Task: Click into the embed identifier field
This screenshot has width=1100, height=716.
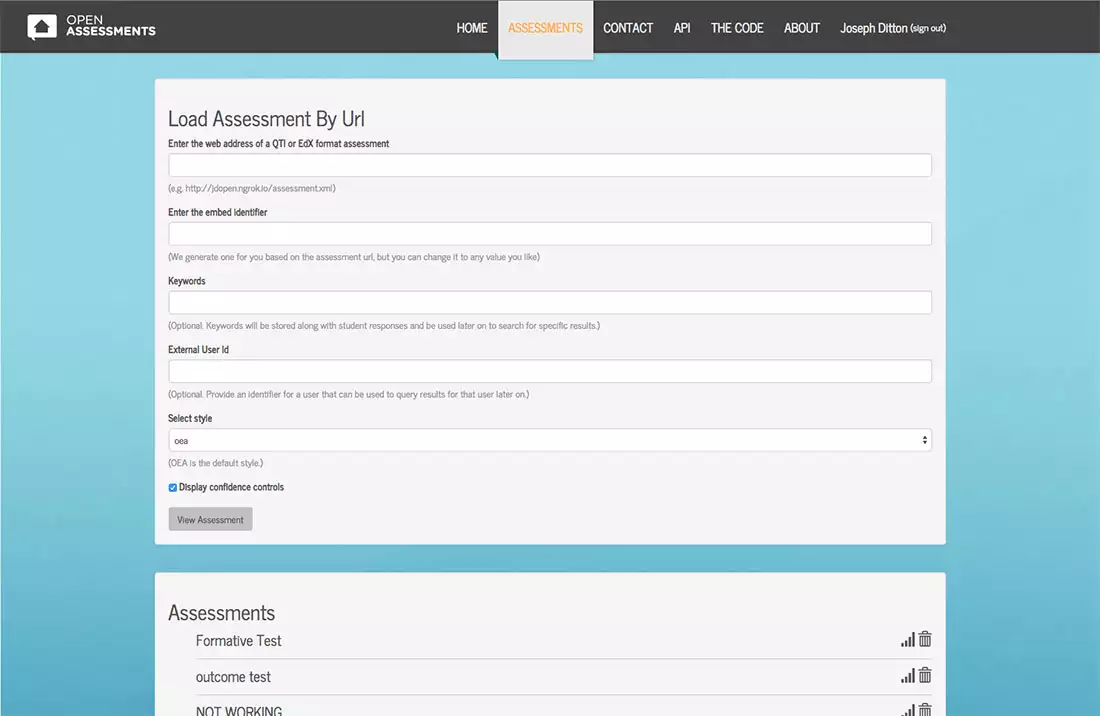Action: [x=550, y=234]
